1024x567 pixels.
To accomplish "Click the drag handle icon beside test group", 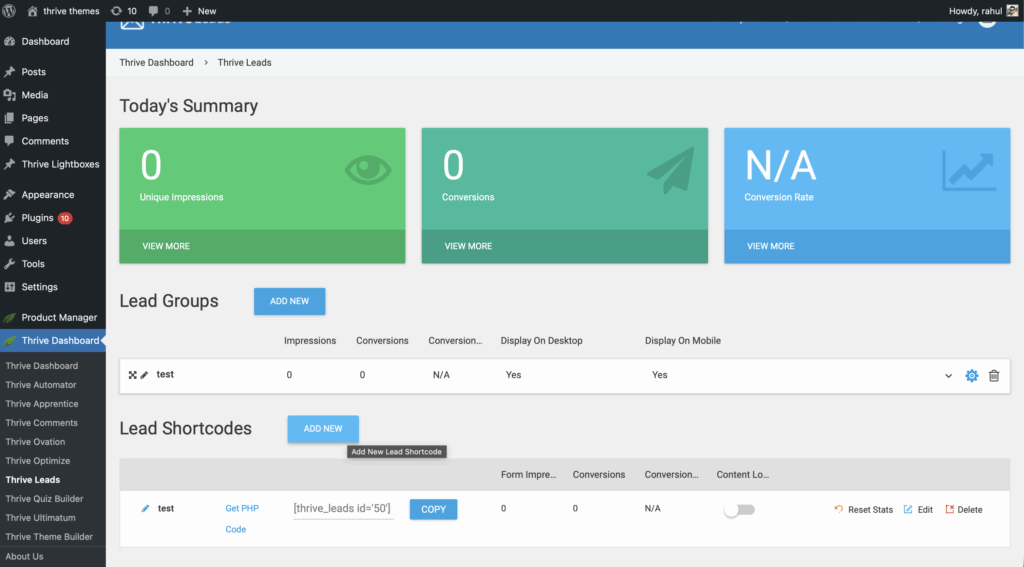I will pos(132,375).
